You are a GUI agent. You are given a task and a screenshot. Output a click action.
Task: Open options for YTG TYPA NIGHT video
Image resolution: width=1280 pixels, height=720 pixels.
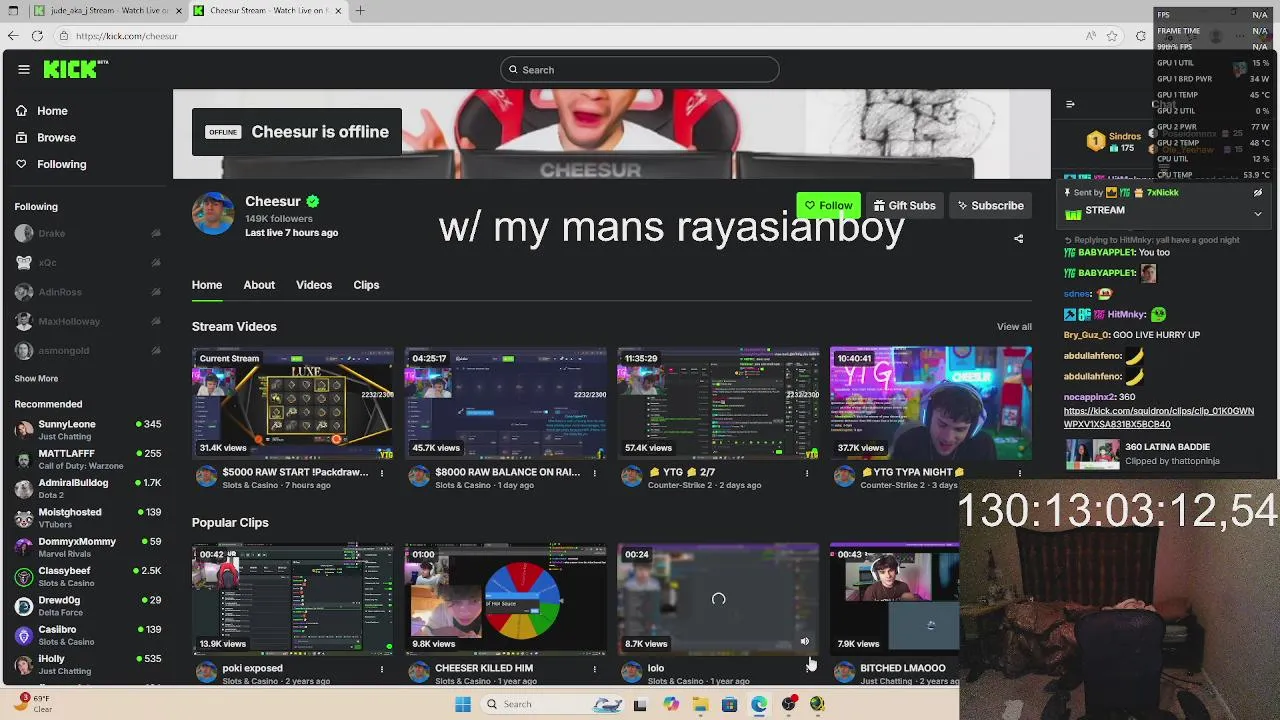[x=1020, y=473]
